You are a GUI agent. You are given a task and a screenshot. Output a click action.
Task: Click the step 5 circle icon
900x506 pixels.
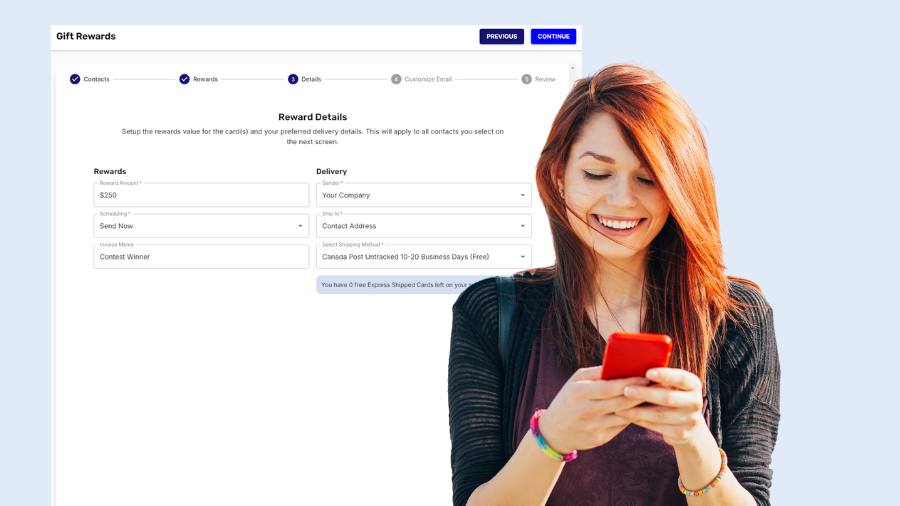point(526,79)
